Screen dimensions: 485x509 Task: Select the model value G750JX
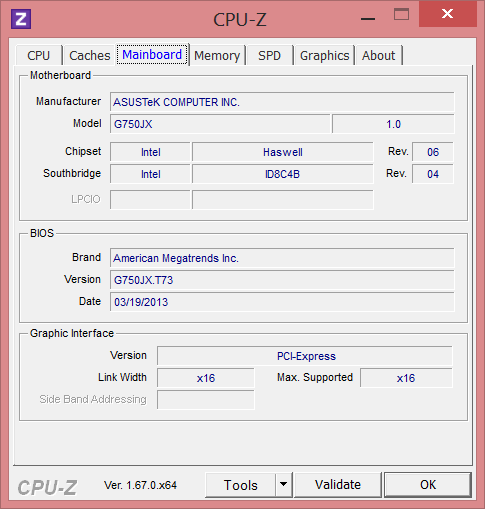220,124
